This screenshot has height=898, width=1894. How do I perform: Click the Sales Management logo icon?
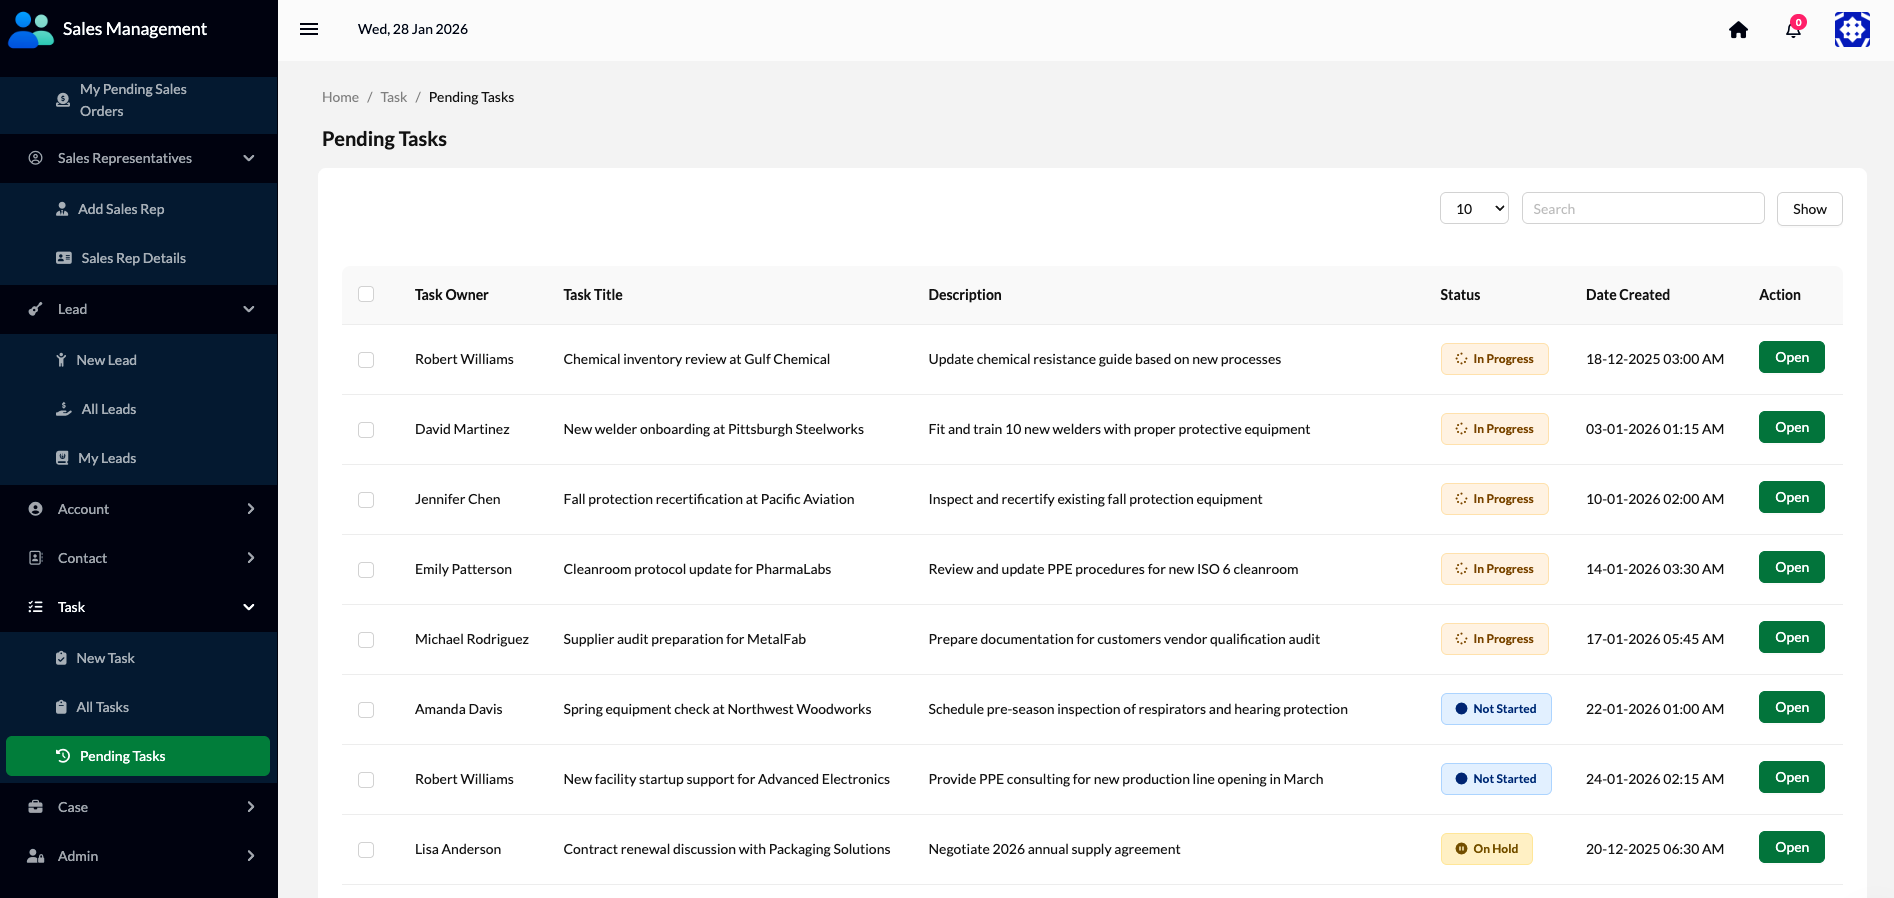[x=31, y=30]
